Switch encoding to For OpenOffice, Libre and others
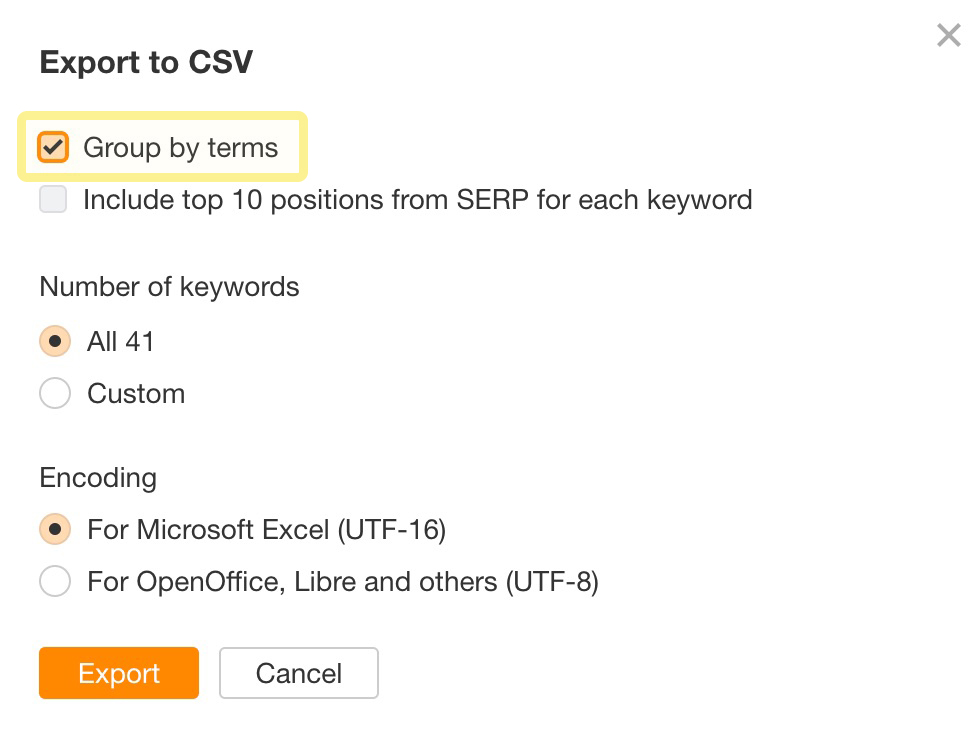 click(x=55, y=581)
